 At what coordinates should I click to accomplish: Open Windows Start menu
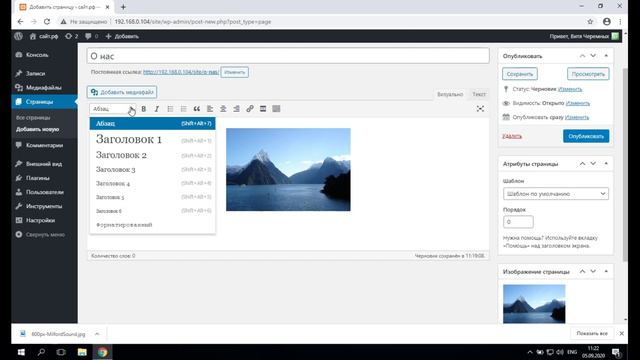pyautogui.click(x=21, y=352)
